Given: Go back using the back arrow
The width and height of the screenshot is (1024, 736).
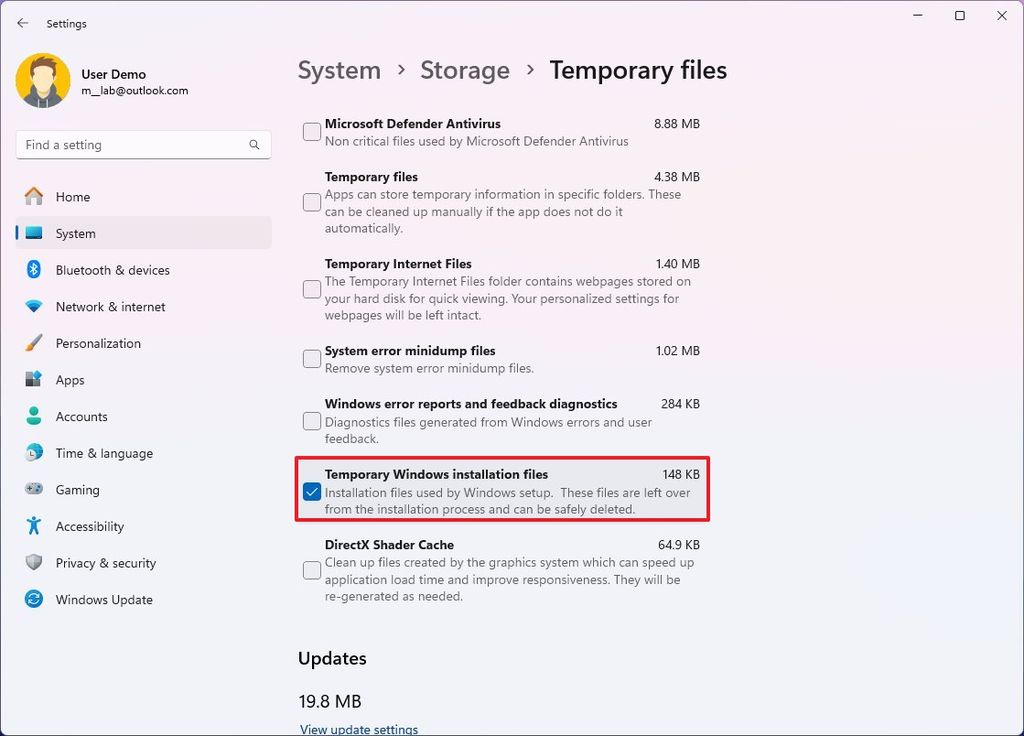Looking at the screenshot, I should pyautogui.click(x=22, y=23).
